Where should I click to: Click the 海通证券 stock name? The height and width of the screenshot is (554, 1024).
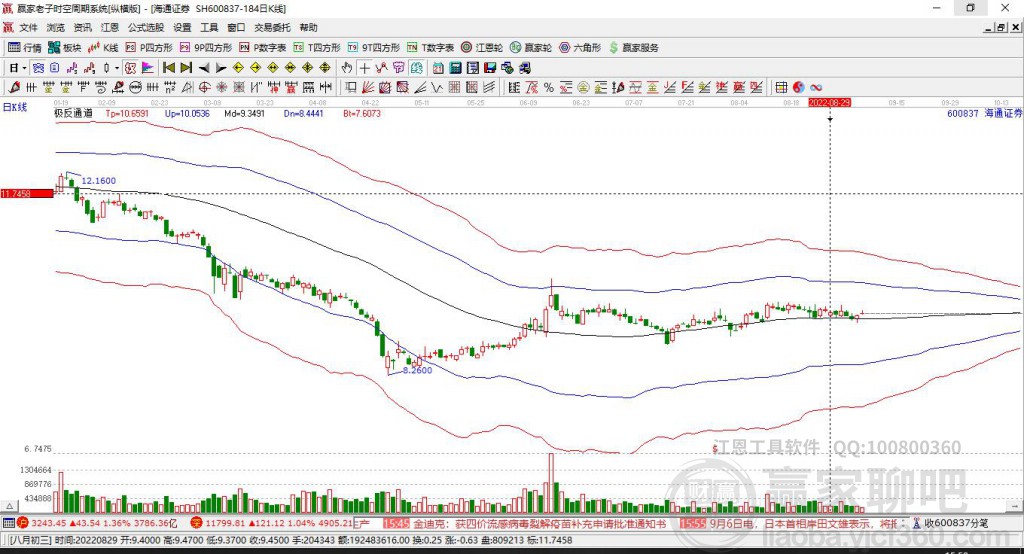(1003, 113)
